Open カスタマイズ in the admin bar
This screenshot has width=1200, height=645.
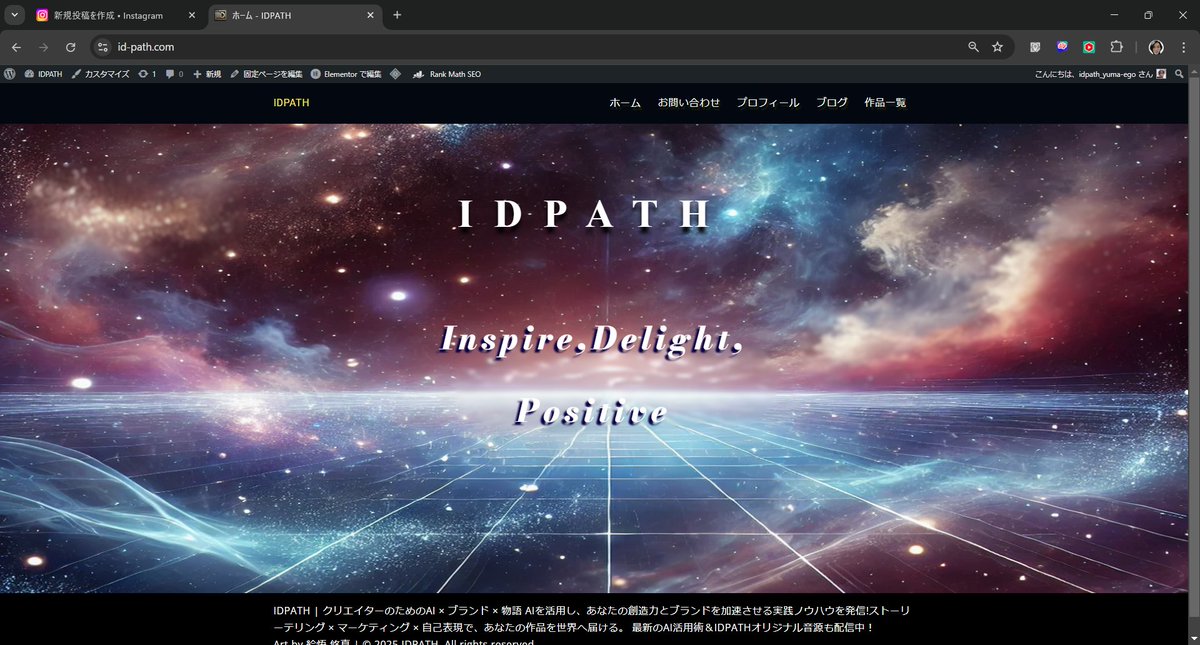(x=100, y=74)
